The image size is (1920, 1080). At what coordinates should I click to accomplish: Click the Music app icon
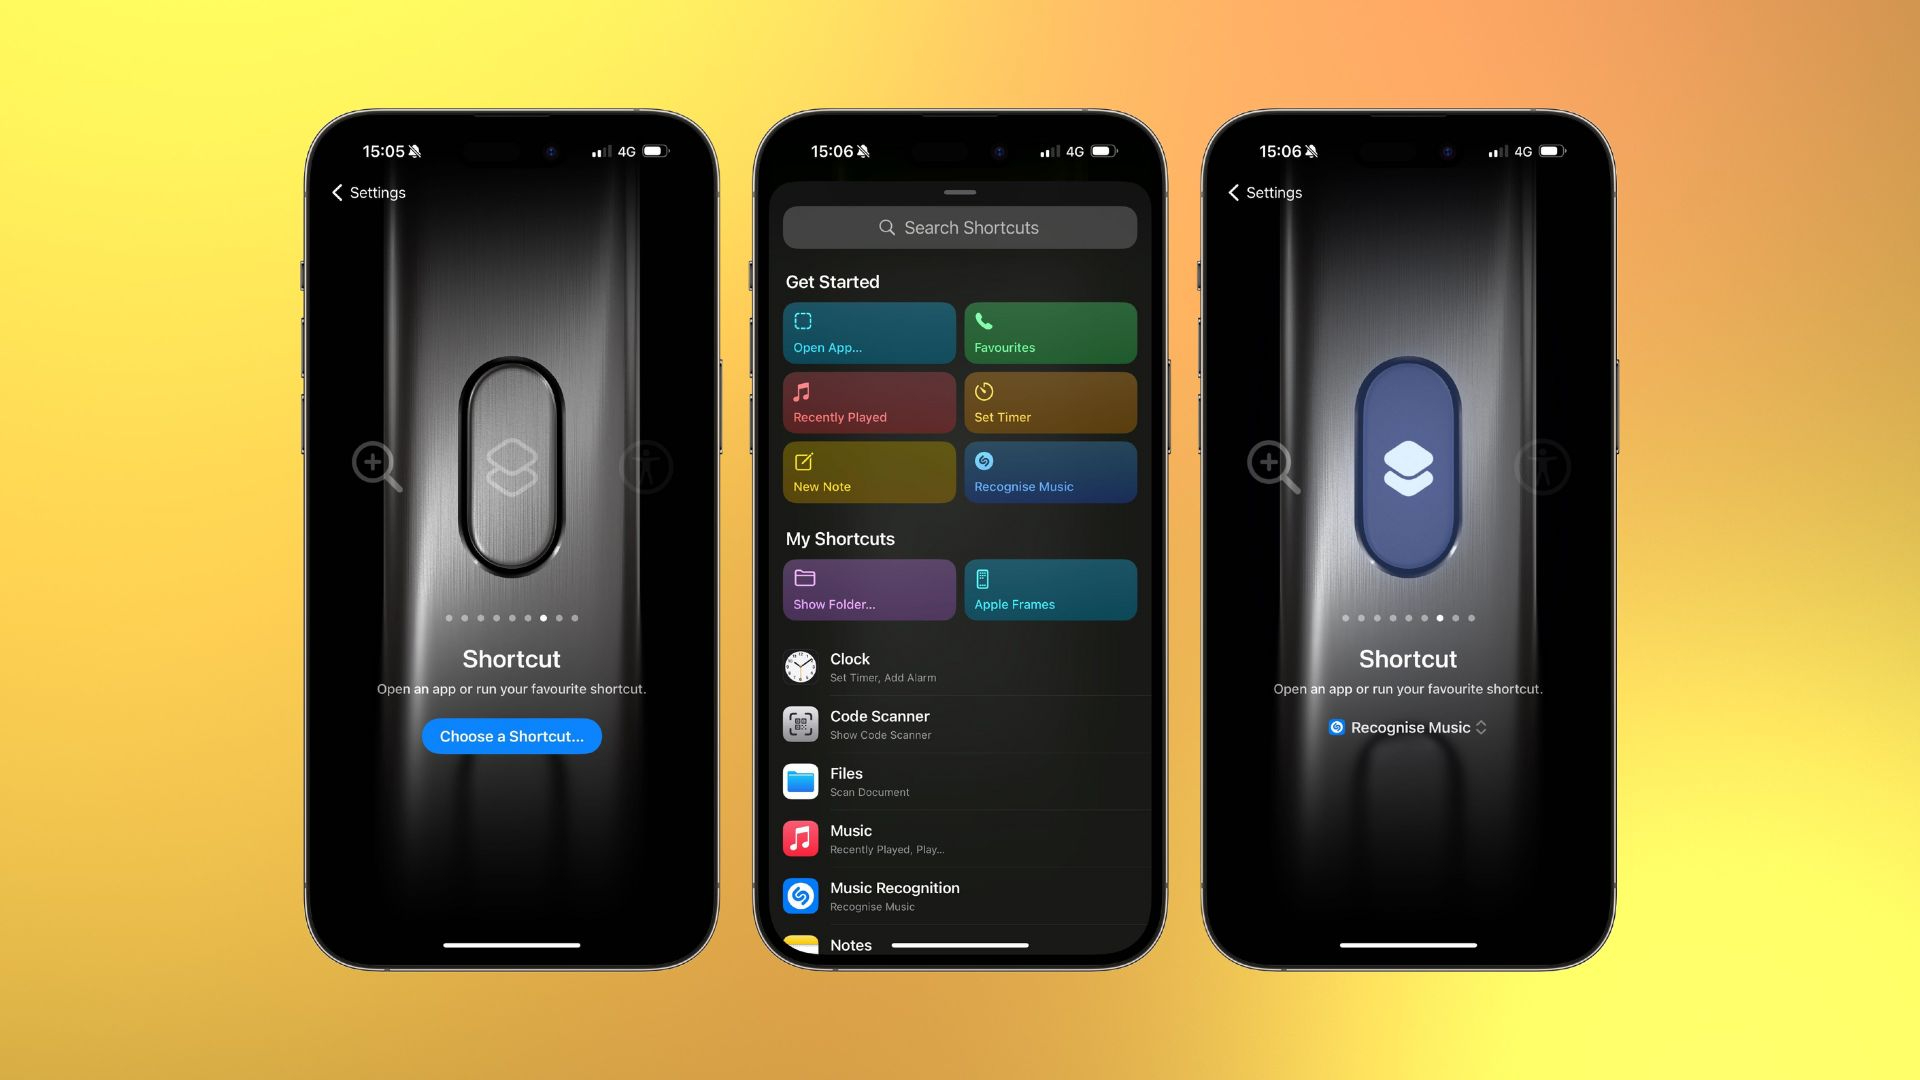pos(800,837)
